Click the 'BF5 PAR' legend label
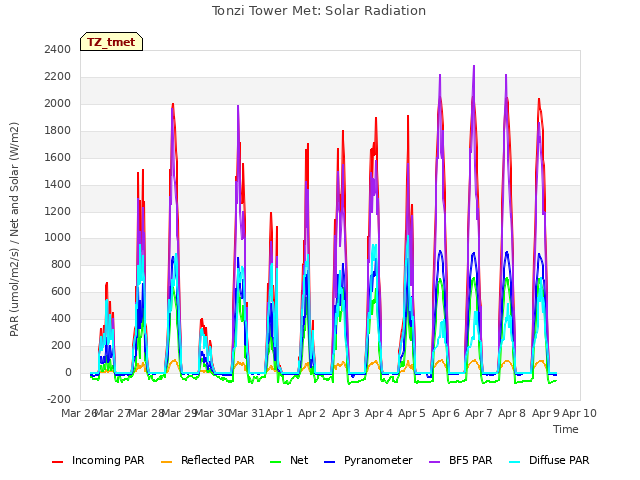This screenshot has width=640, height=480. pos(471,460)
